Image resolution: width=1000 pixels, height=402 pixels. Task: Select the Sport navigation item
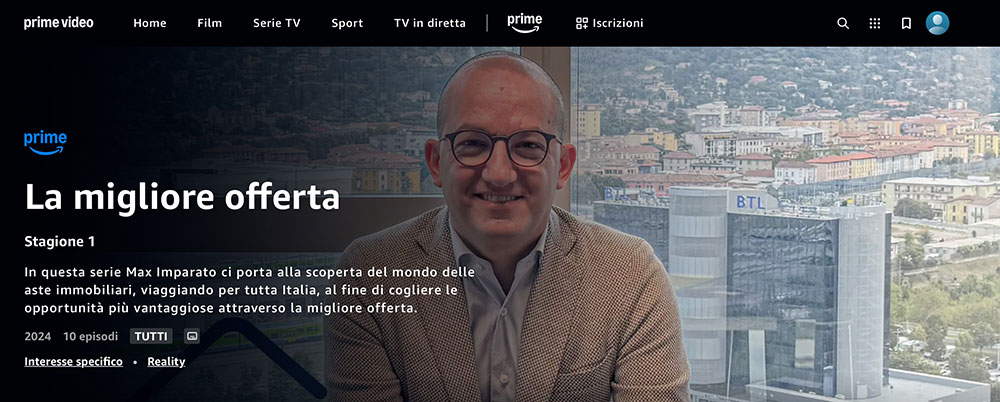(347, 23)
